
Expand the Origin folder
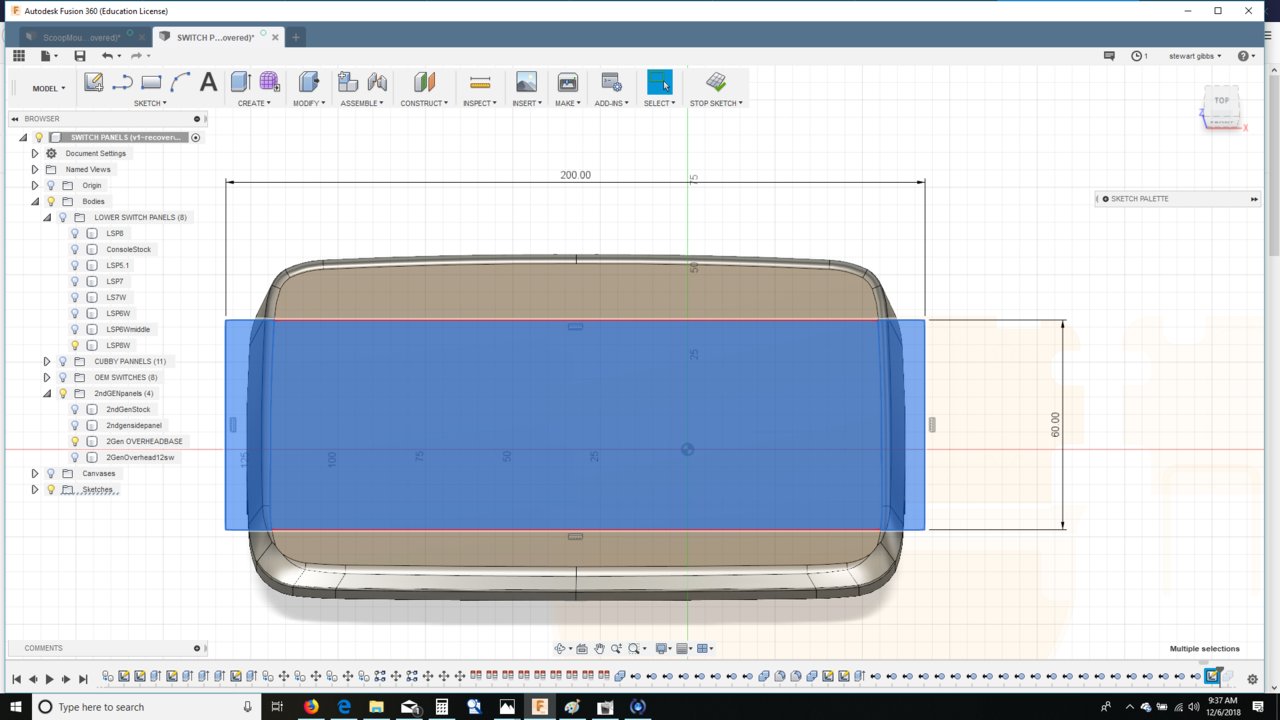coord(35,185)
